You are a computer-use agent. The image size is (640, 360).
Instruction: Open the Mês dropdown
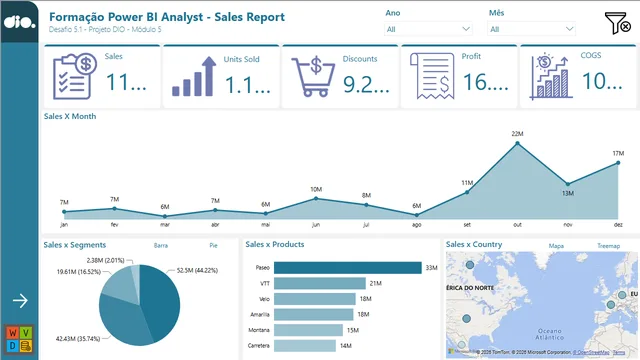(531, 29)
